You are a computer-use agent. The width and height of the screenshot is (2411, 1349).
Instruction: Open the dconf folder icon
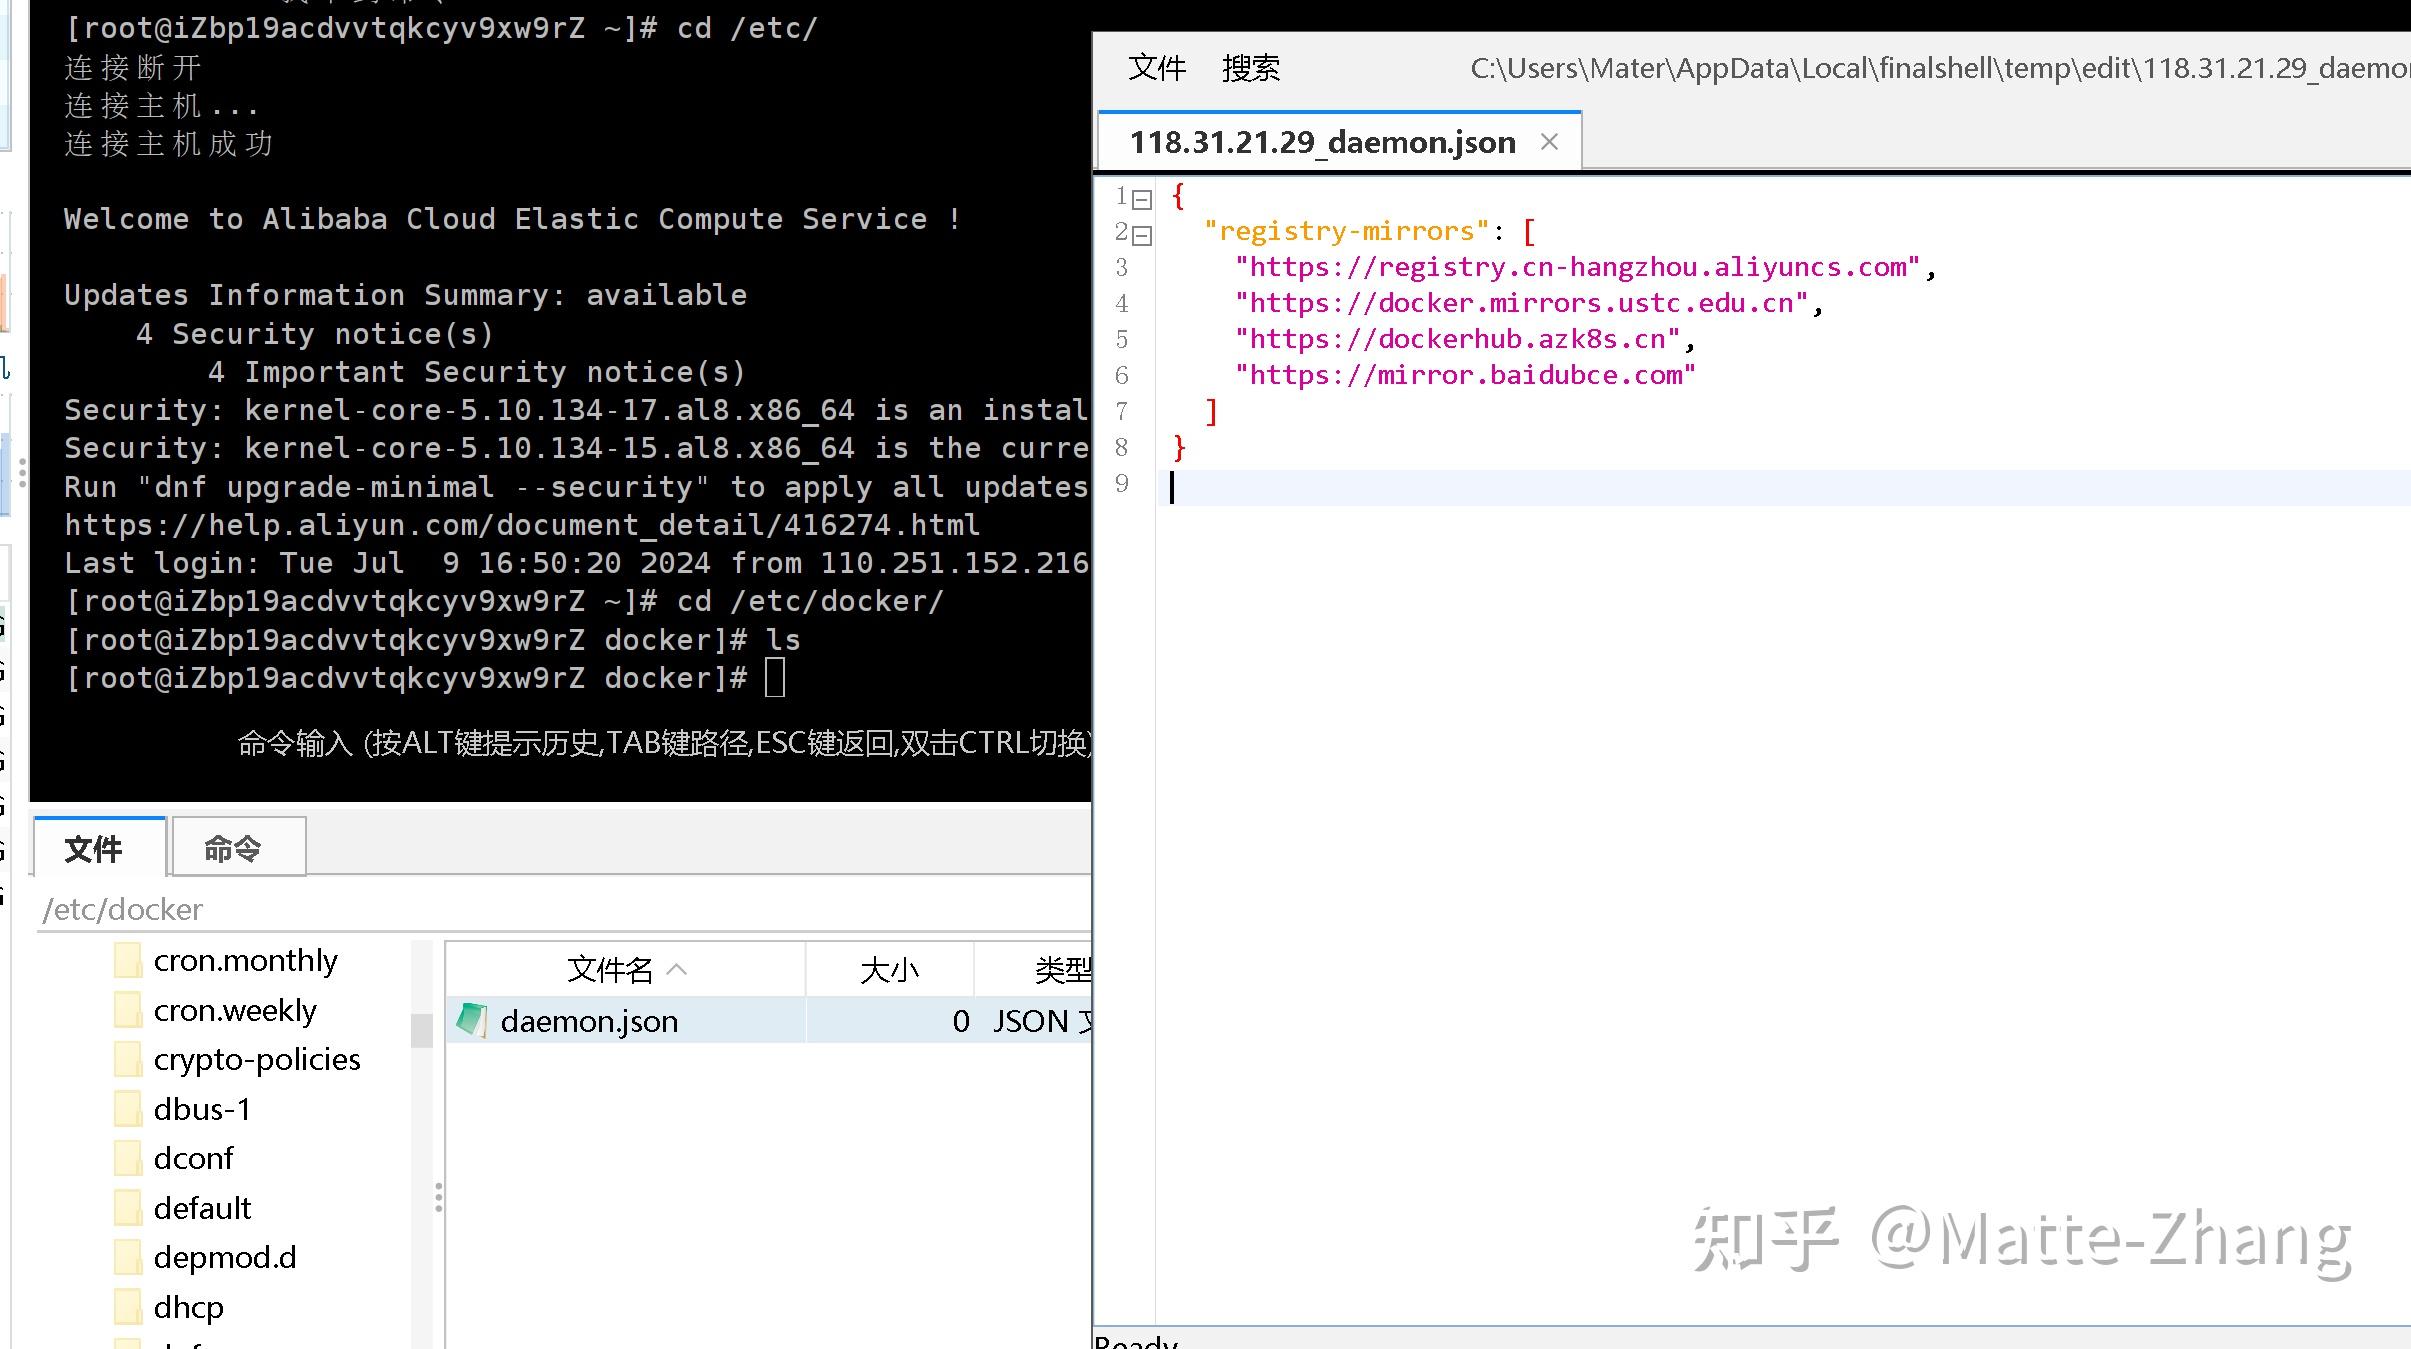click(x=127, y=1157)
